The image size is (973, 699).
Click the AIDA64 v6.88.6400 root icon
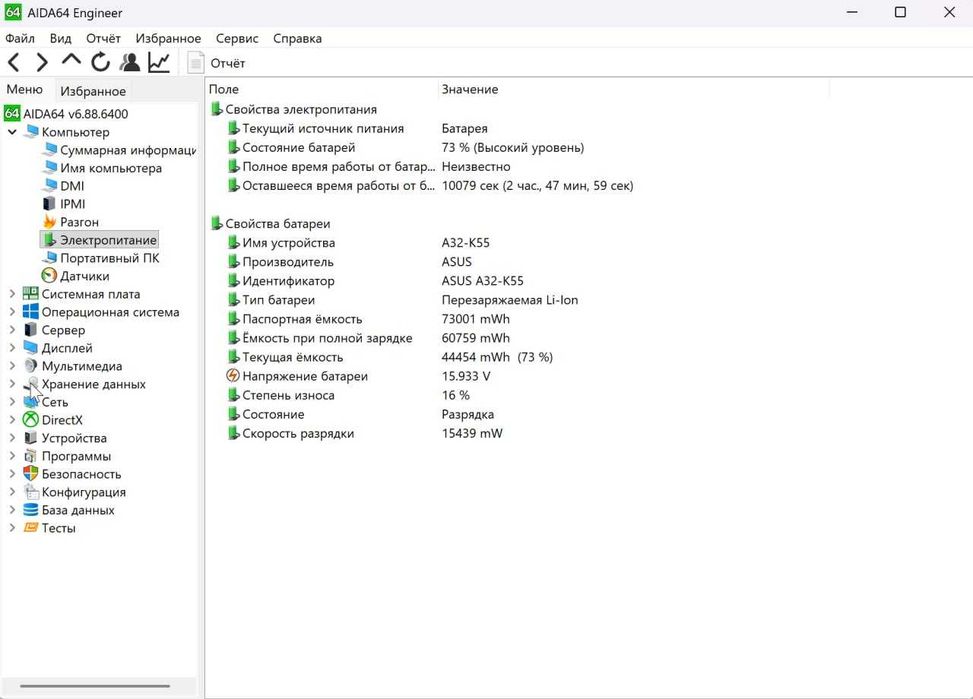pos(12,114)
